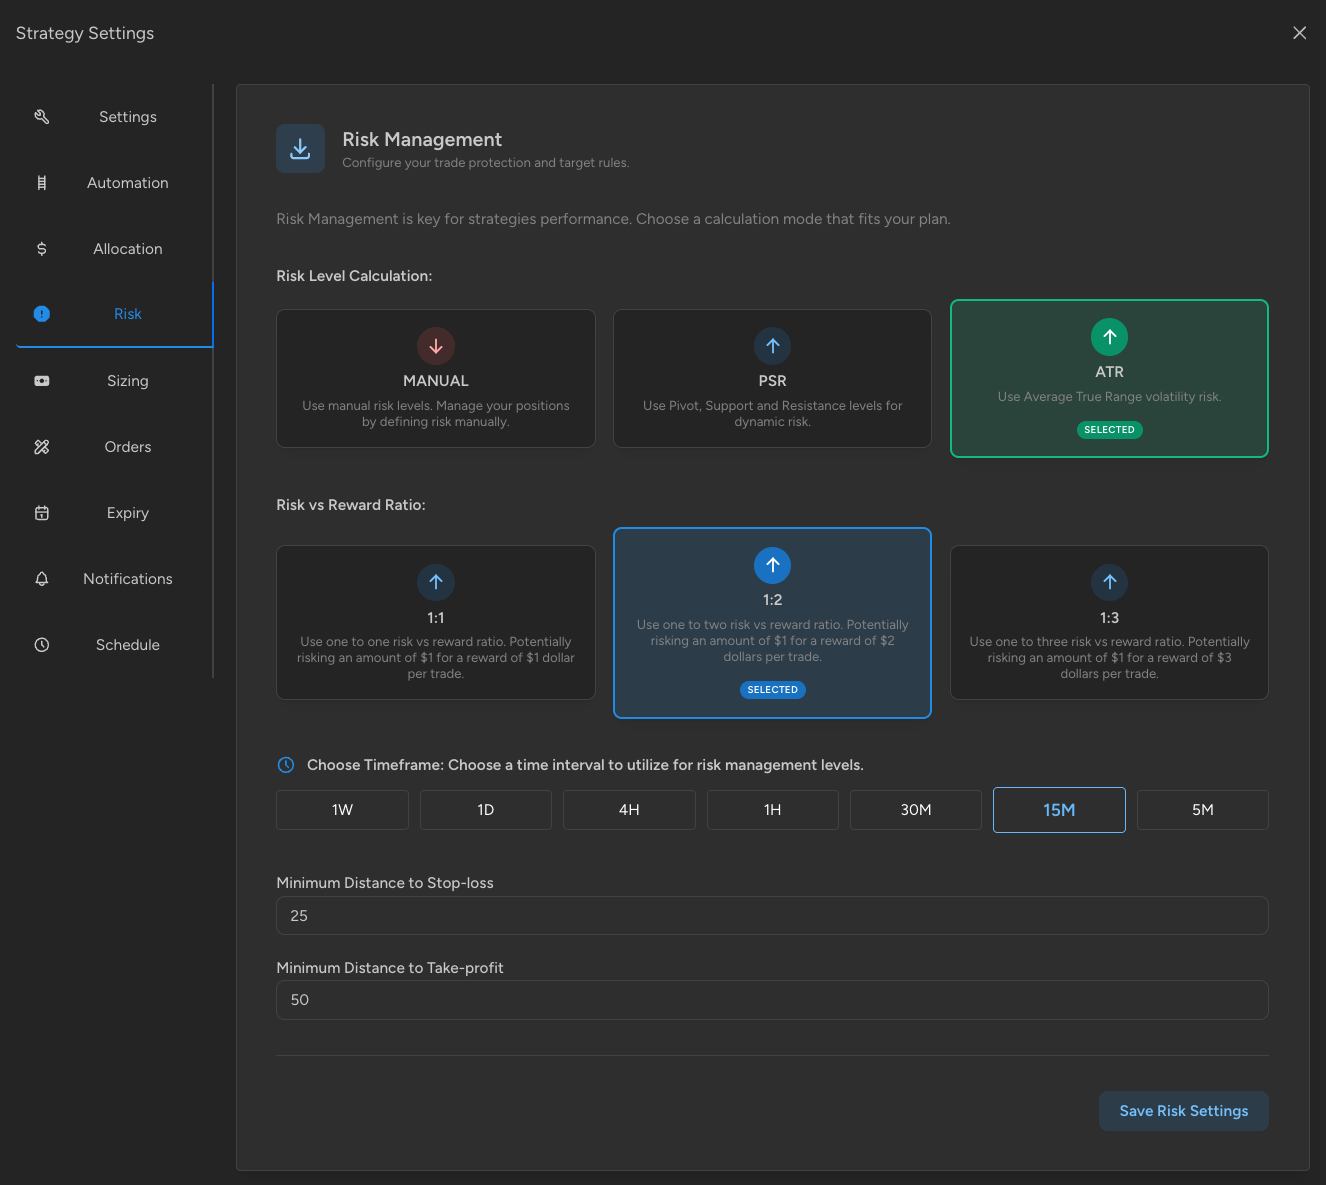The height and width of the screenshot is (1185, 1326).
Task: Click the 'Risk vs Reward Ratio:' label
Action: [351, 505]
